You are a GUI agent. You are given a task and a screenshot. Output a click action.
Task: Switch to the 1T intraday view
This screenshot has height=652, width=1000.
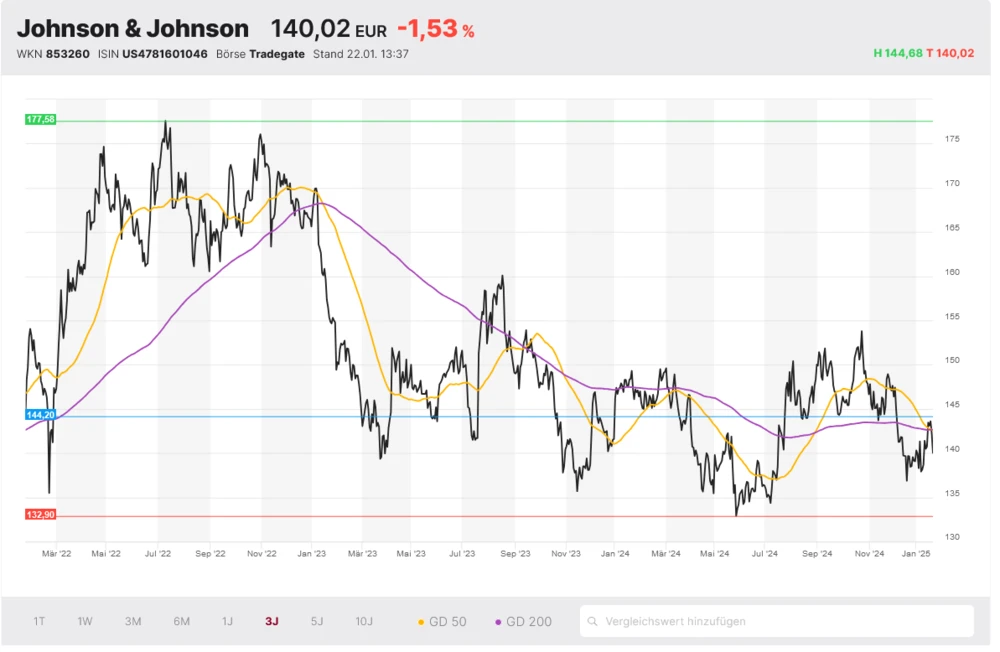click(x=39, y=621)
